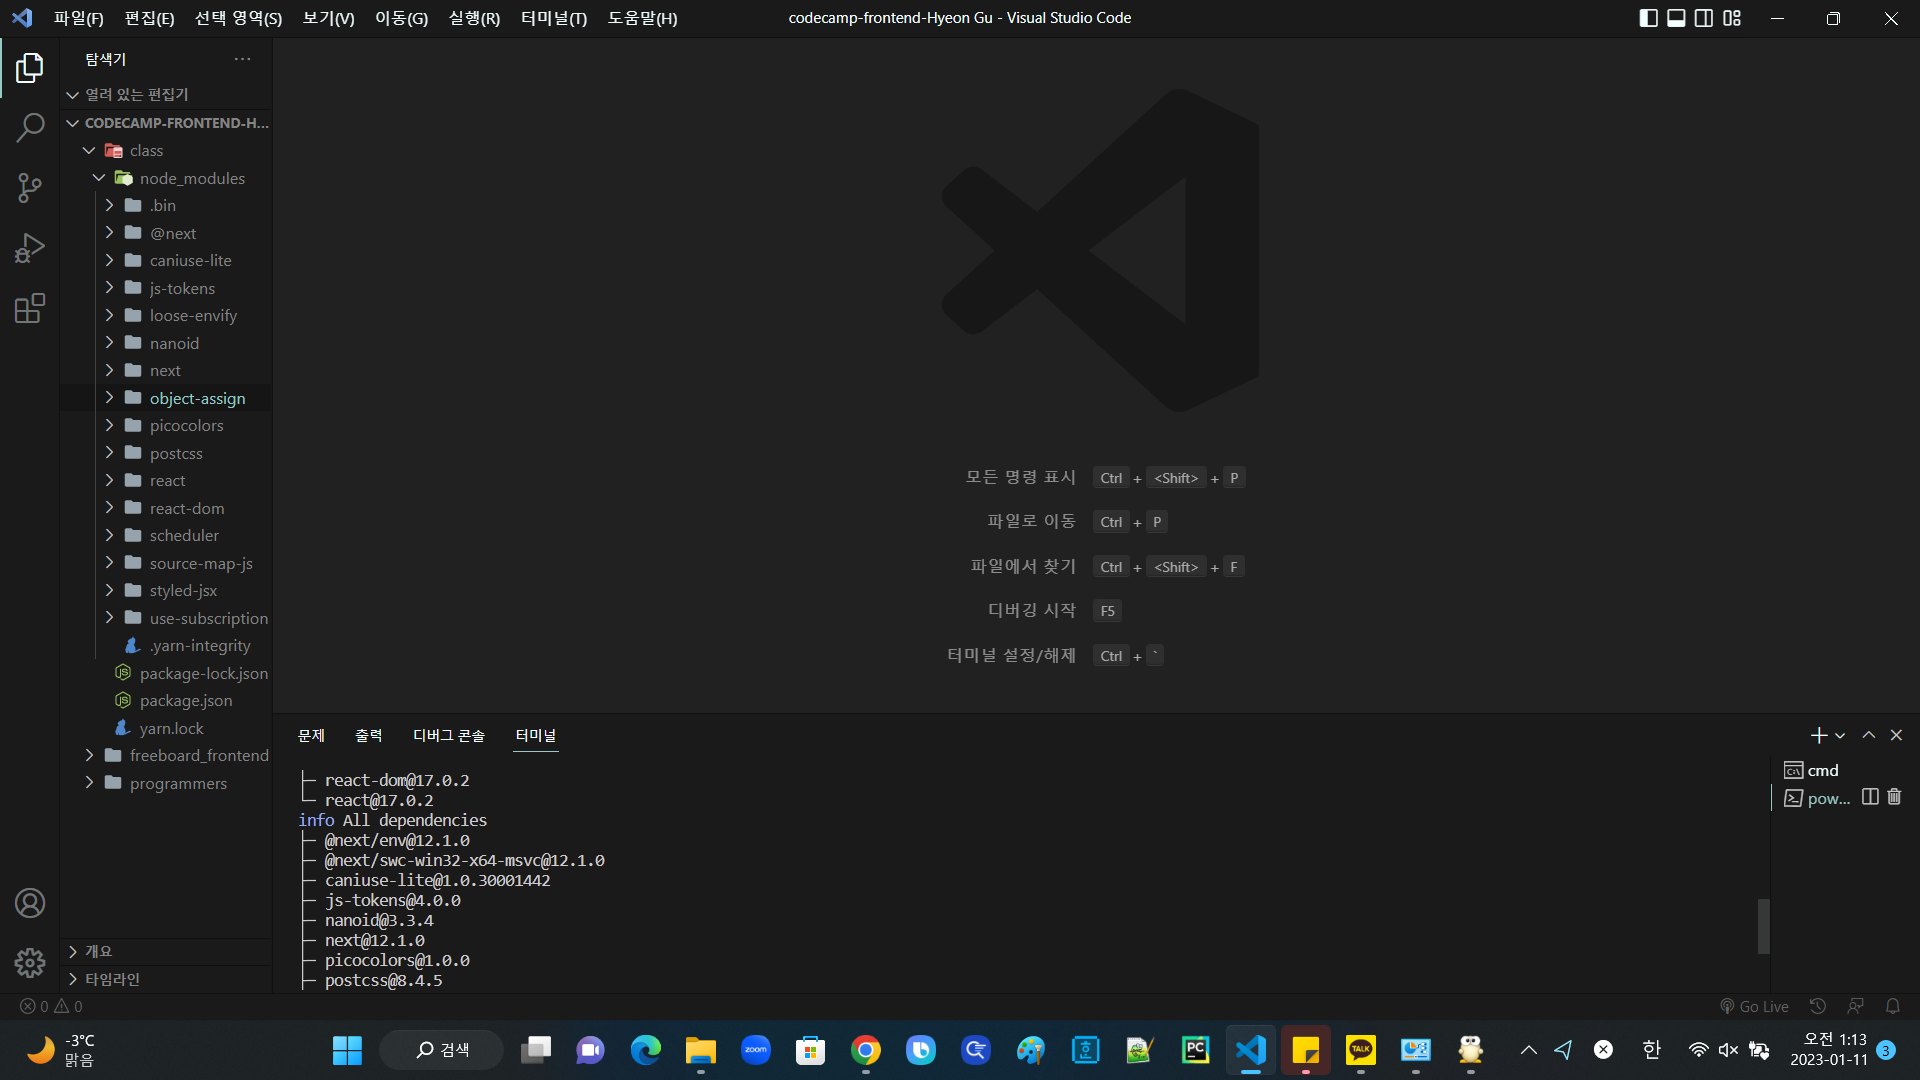Toggle bottom panel layout icon
Viewport: 1922px width, 1080px height.
[x=1677, y=18]
